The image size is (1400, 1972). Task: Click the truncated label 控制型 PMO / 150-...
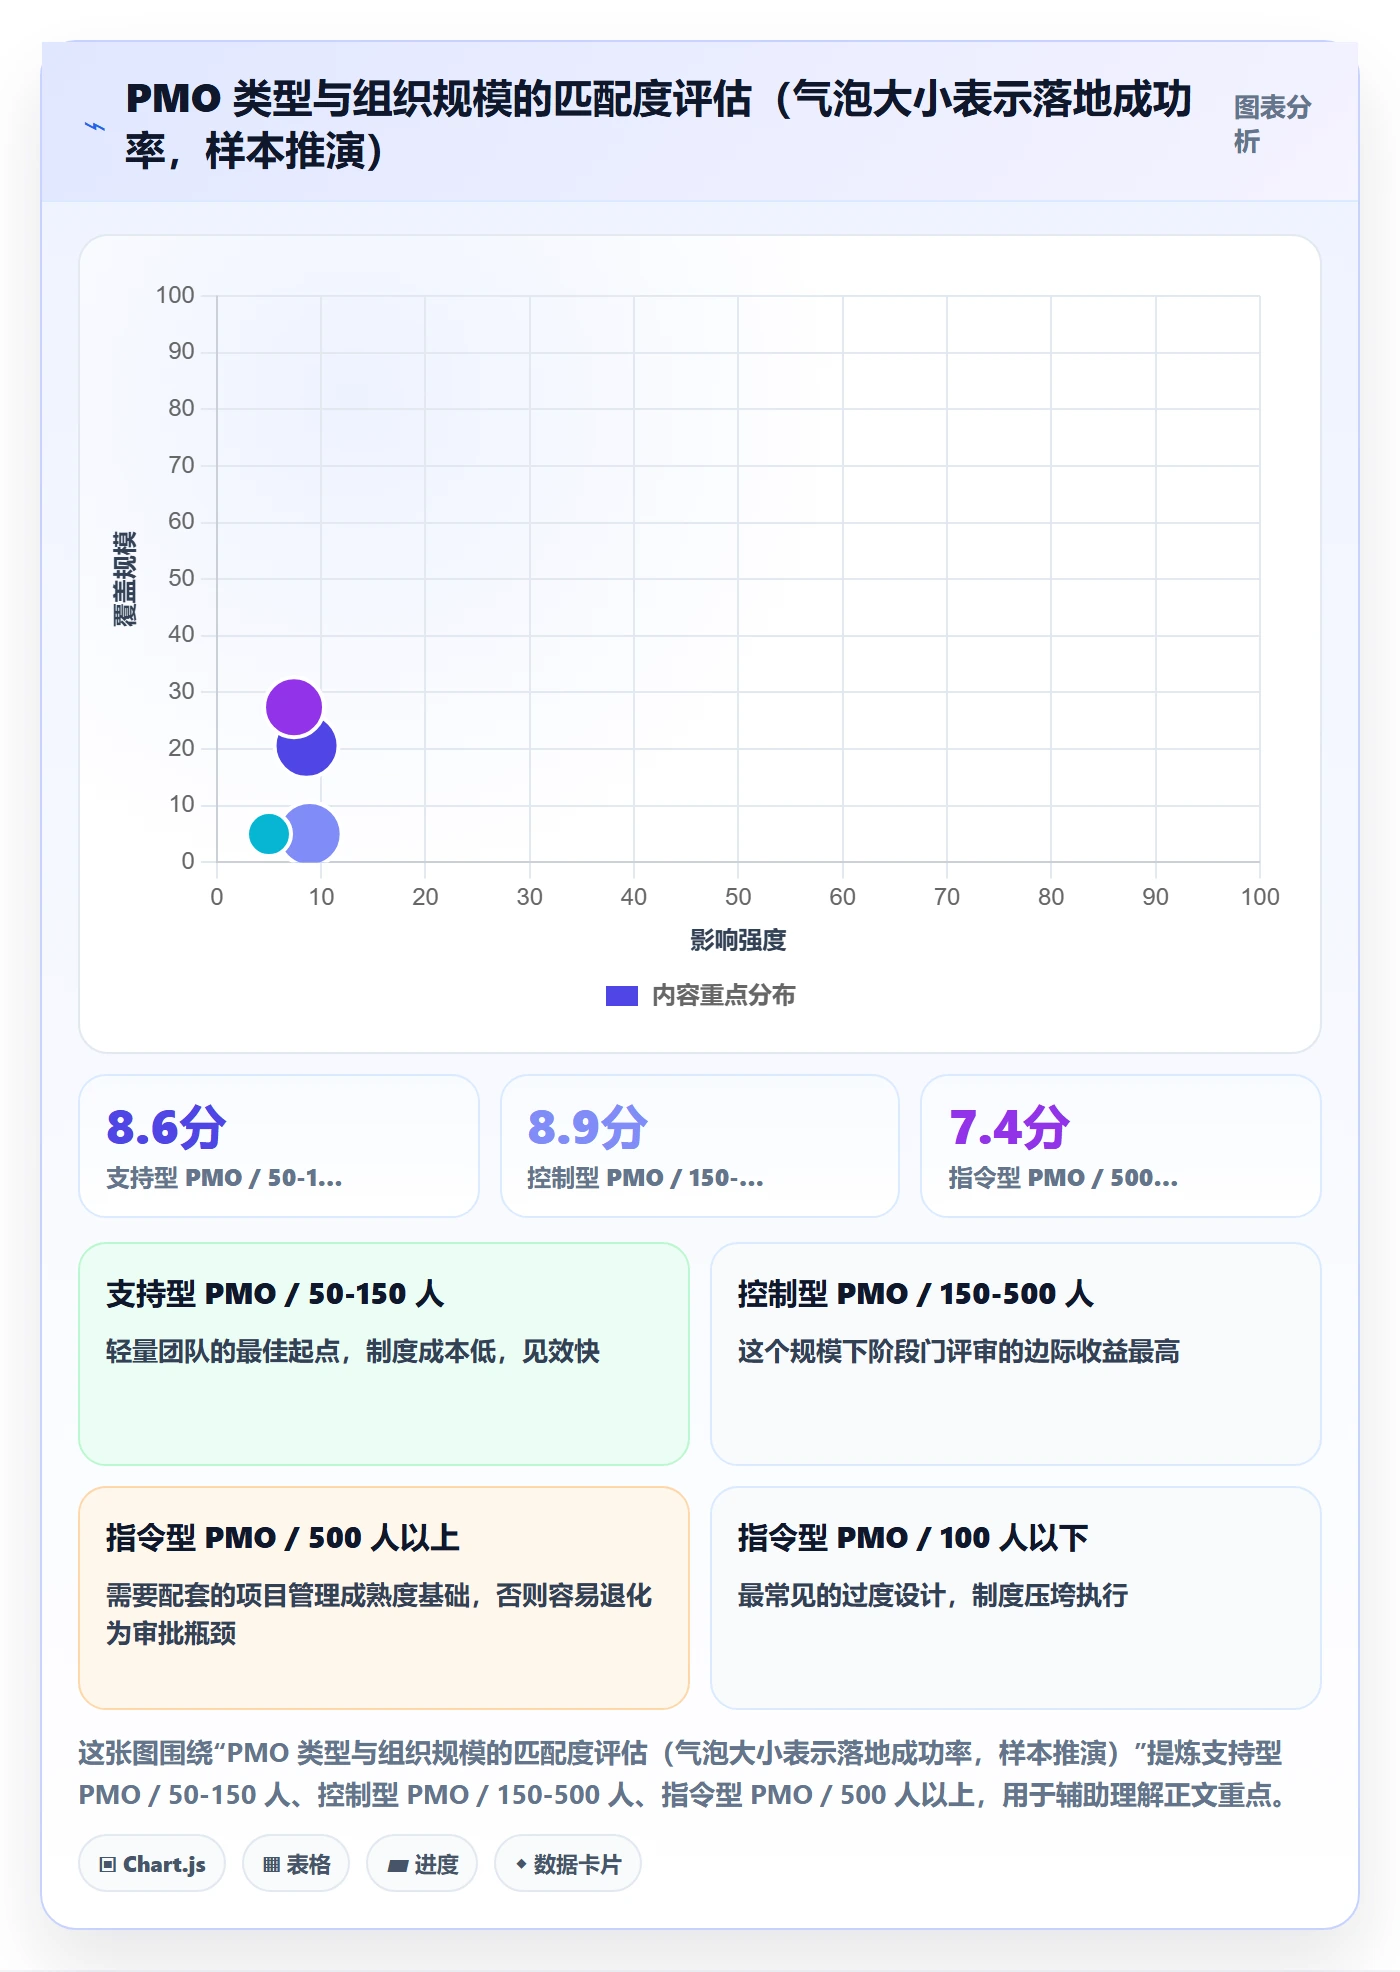(x=645, y=1178)
